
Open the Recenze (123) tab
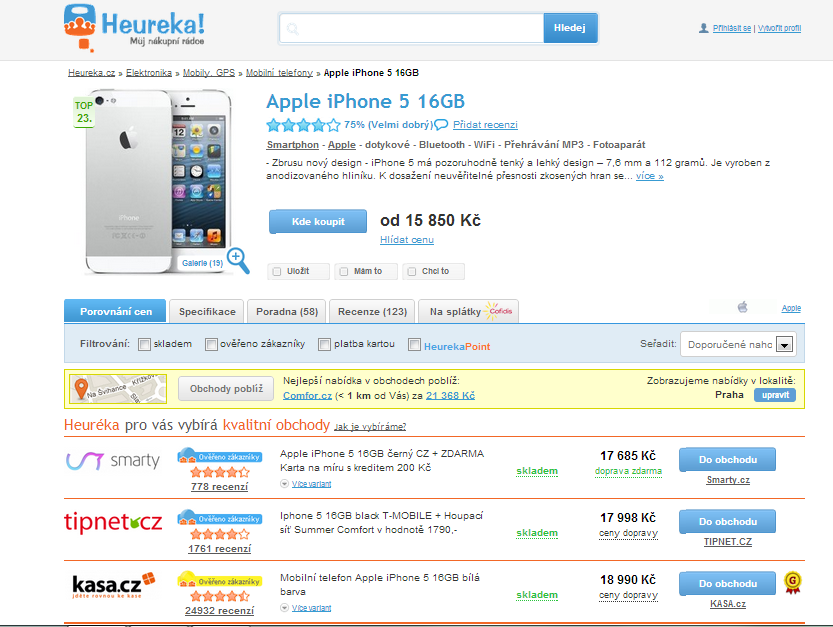[x=372, y=311]
